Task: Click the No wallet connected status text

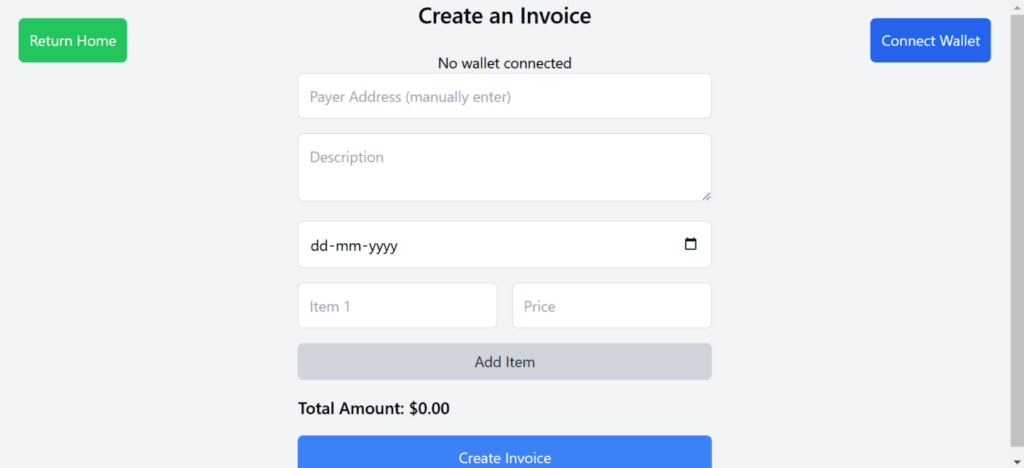Action: [504, 63]
